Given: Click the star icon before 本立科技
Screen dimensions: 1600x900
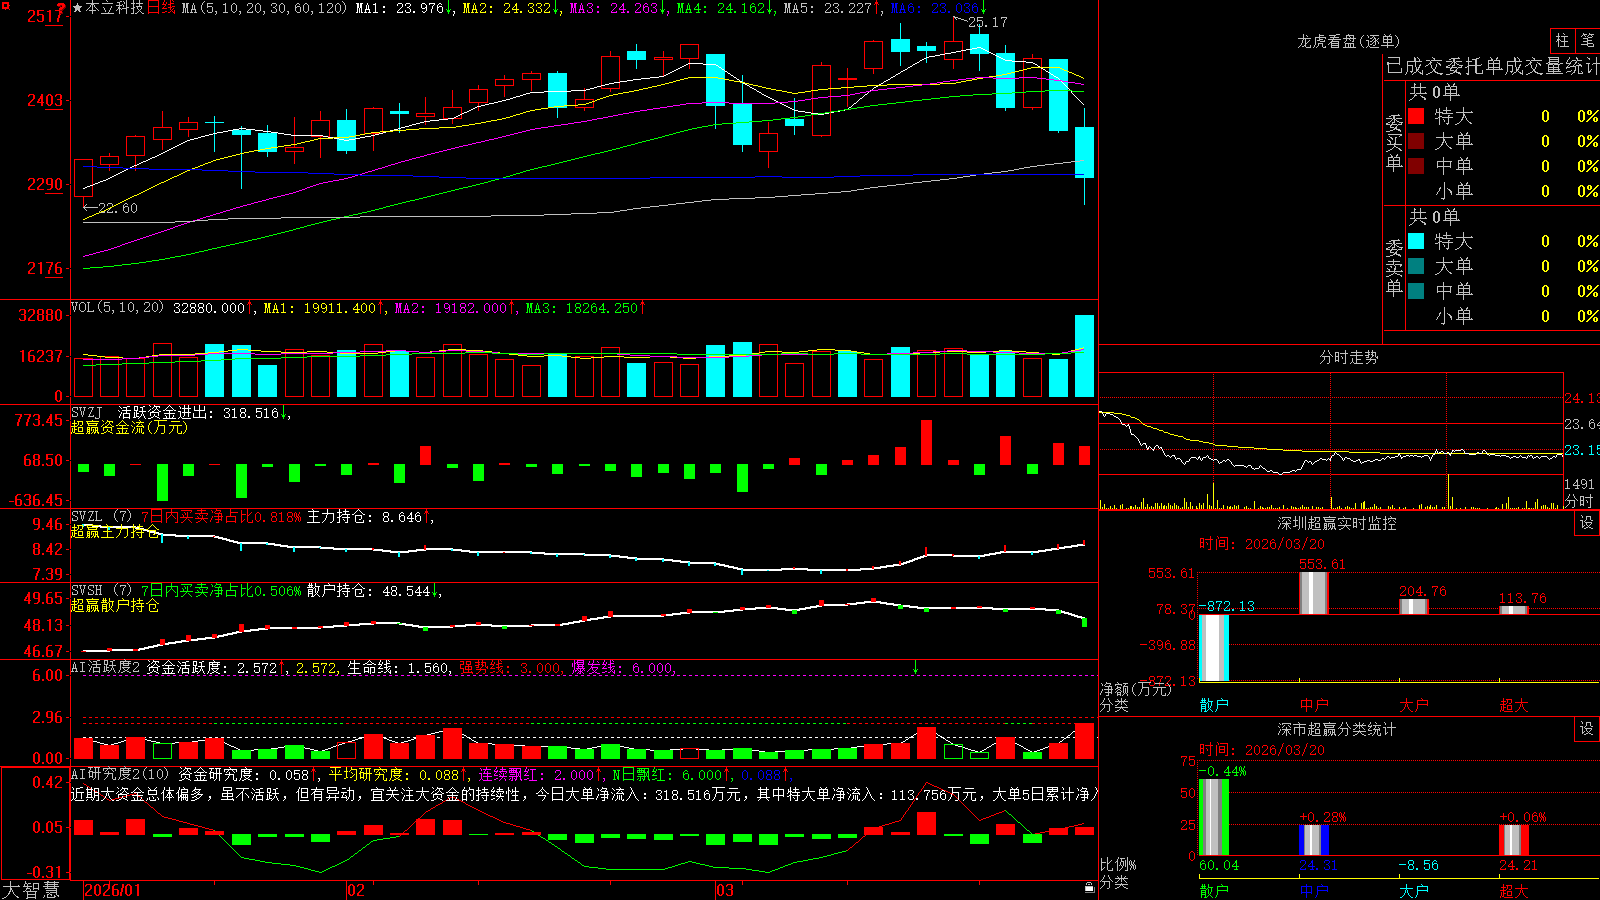Looking at the screenshot, I should pyautogui.click(x=77, y=8).
